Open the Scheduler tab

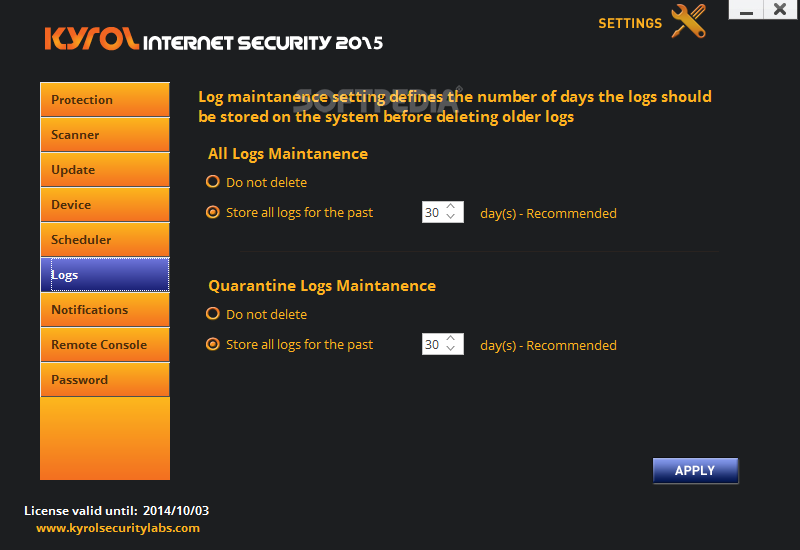(x=105, y=239)
